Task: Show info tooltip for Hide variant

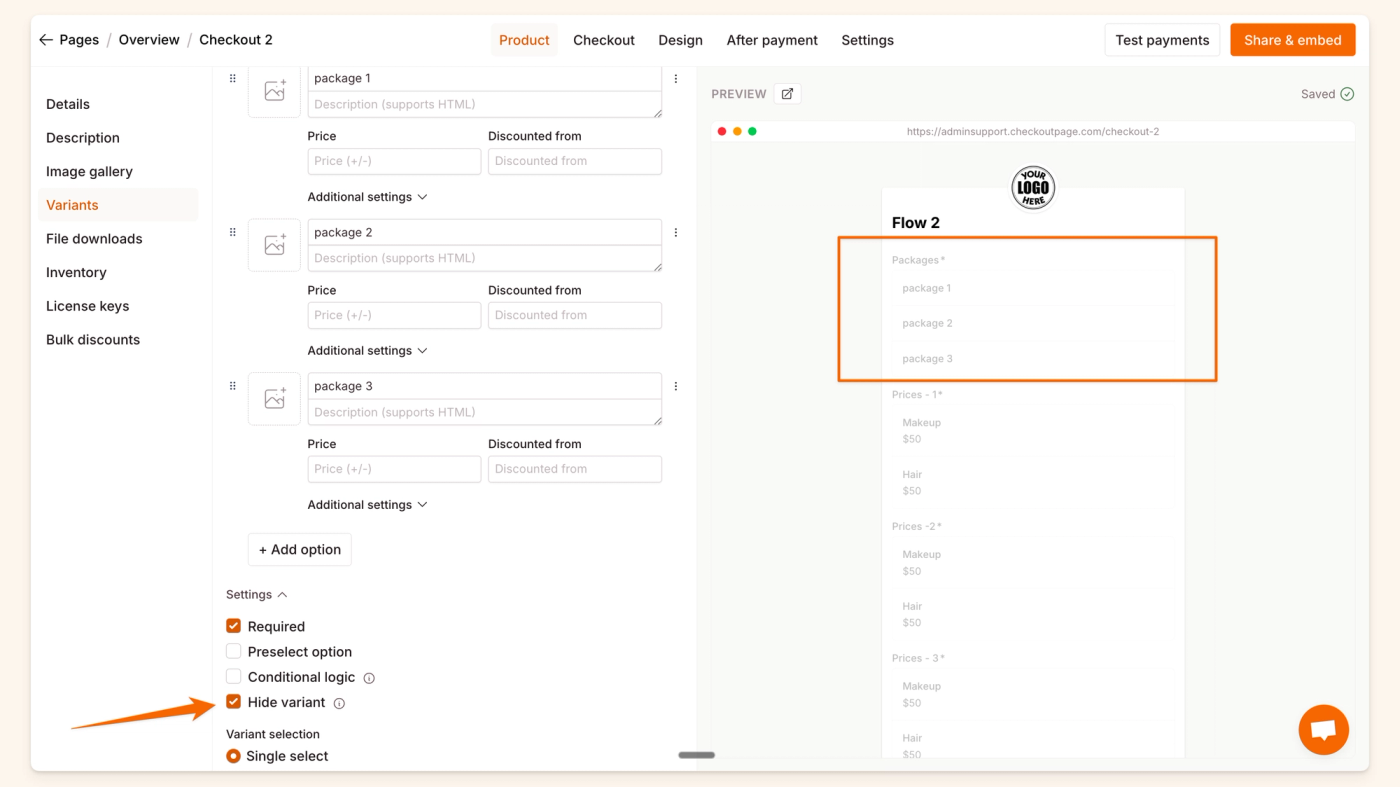Action: (x=339, y=703)
